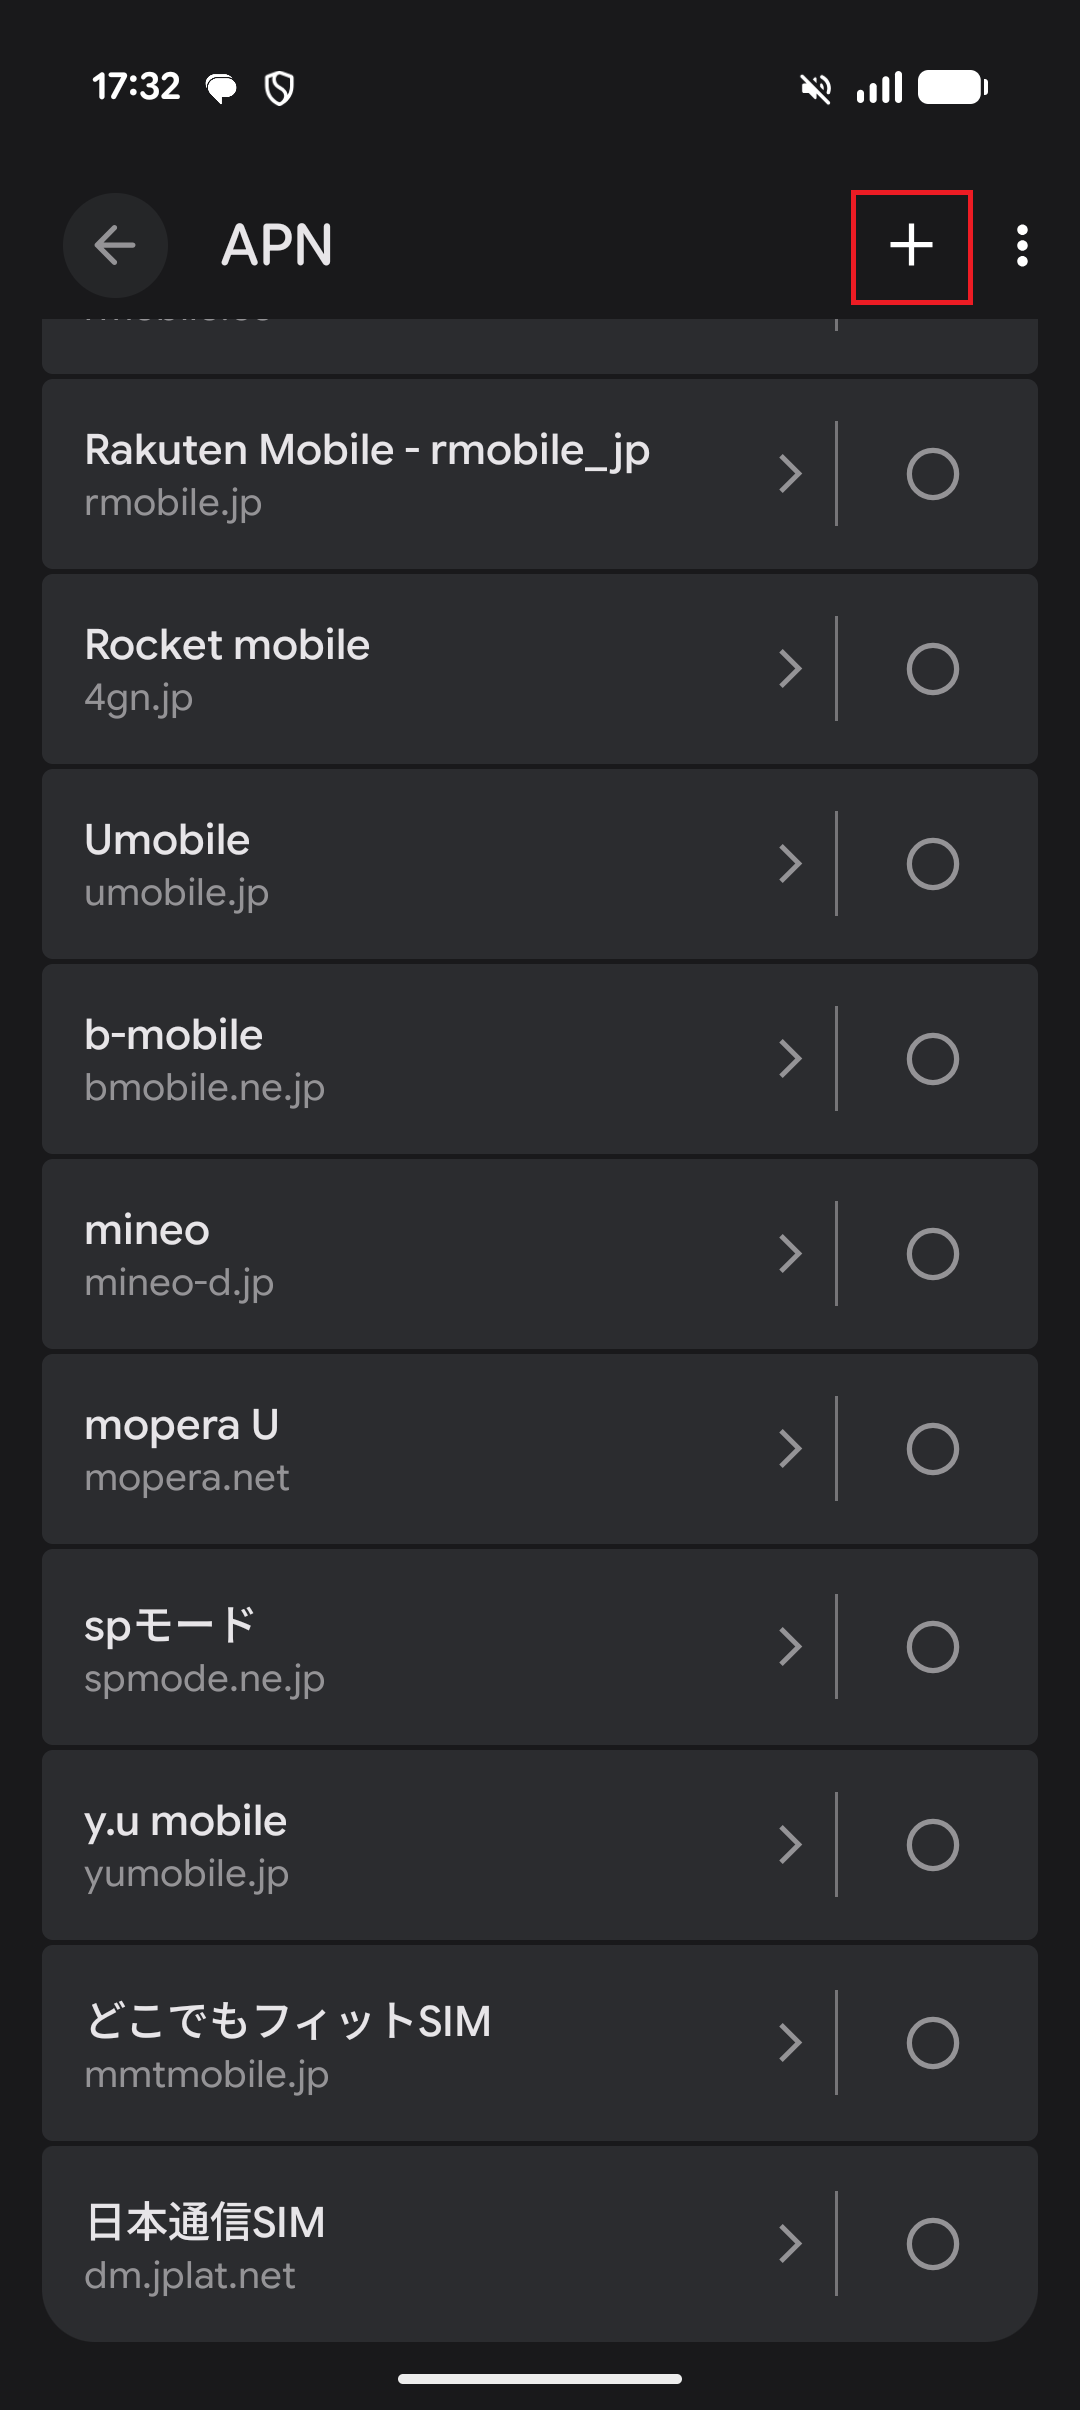The image size is (1080, 2410).
Task: Select the b-mobile radio button
Action: click(x=932, y=1059)
